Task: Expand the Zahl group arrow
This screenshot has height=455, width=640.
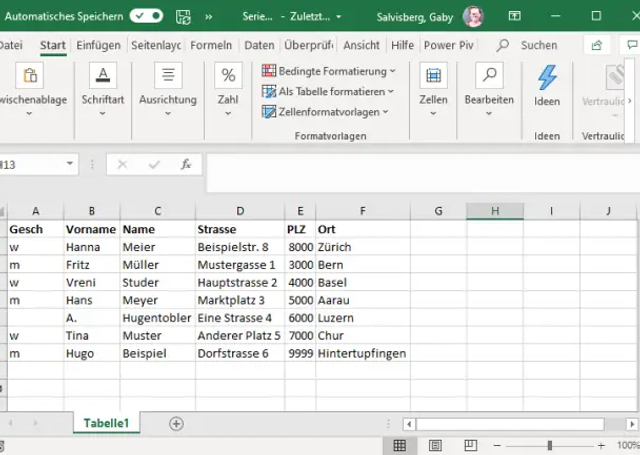Action: (228, 113)
